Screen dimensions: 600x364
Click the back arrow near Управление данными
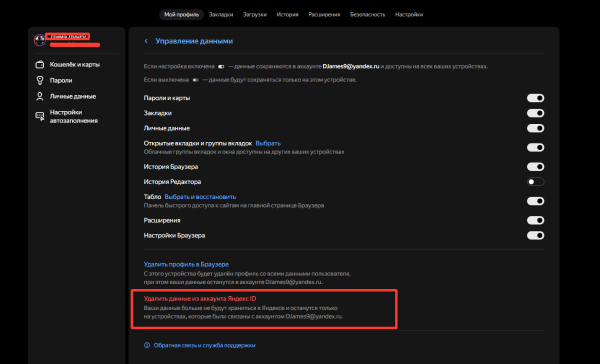point(146,41)
